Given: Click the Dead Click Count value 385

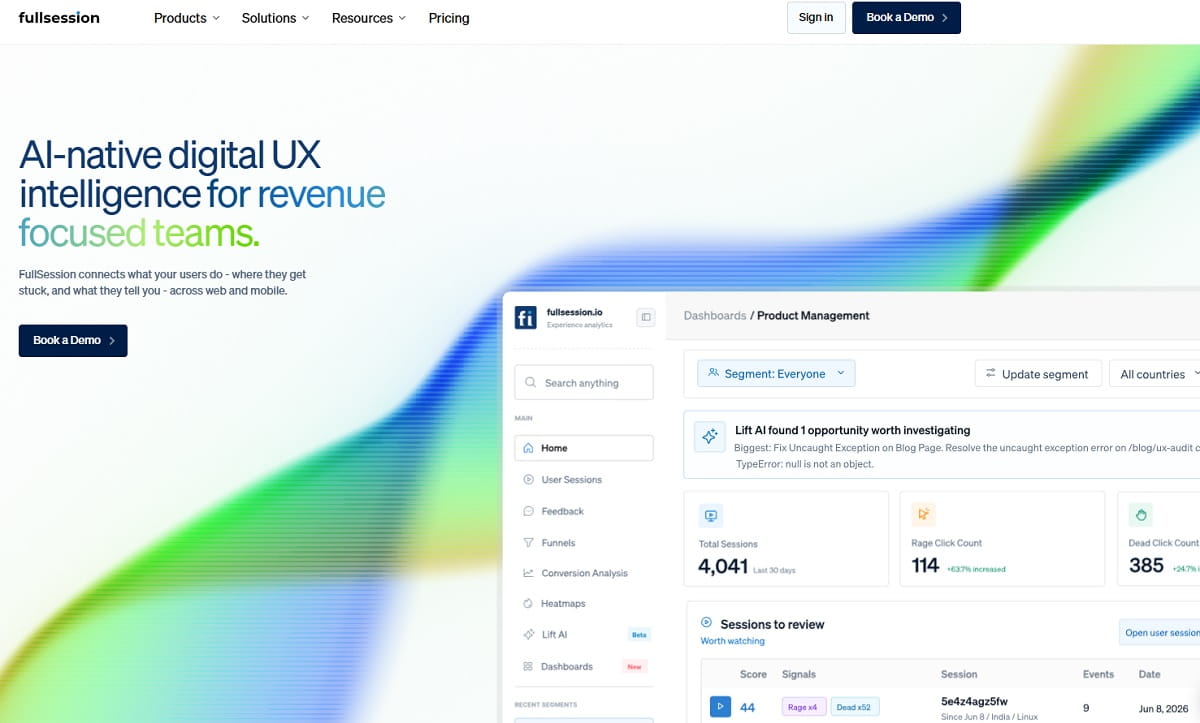Looking at the screenshot, I should [x=1146, y=566].
